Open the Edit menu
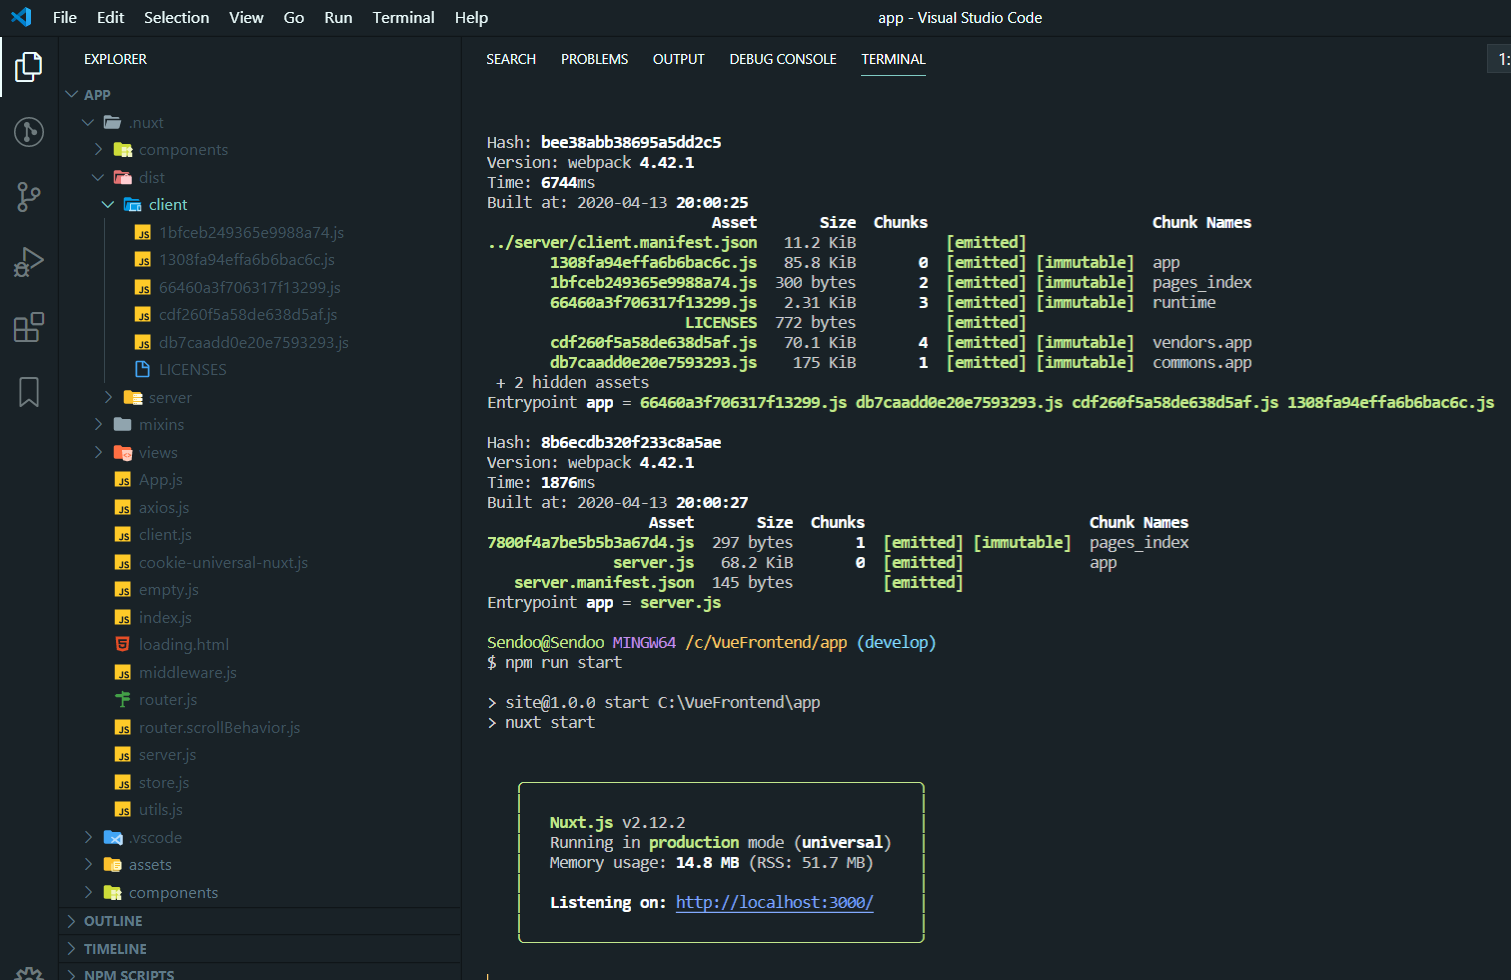 click(x=110, y=17)
